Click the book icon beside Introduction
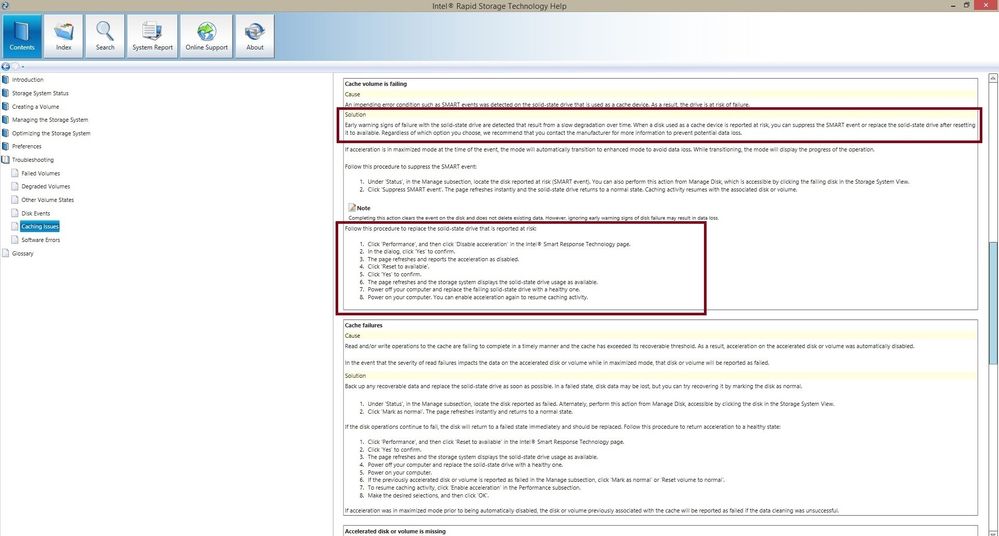The image size is (999, 536). (x=5, y=80)
